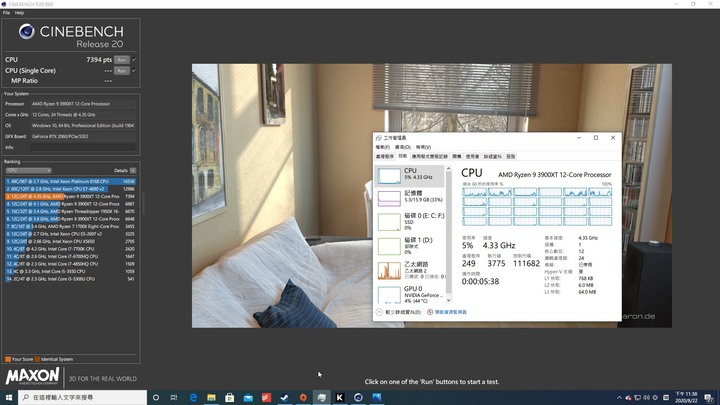This screenshot has width=720, height=405.
Task: Toggle checkbox beside CPU Run button
Action: 134,60
